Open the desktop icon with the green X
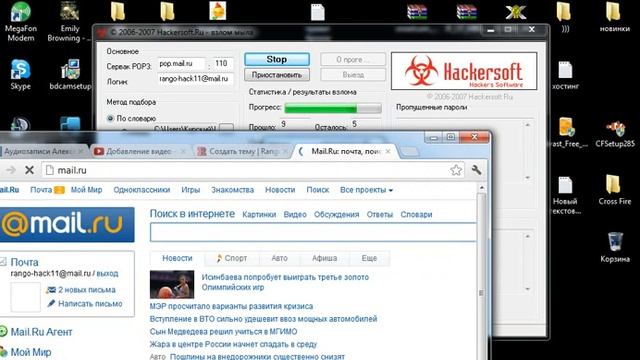Image resolution: width=640 pixels, height=360 pixels. pyautogui.click(x=516, y=12)
